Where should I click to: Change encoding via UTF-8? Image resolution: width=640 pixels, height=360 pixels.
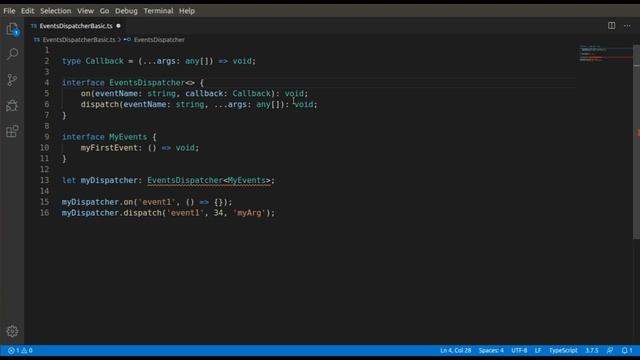click(519, 351)
